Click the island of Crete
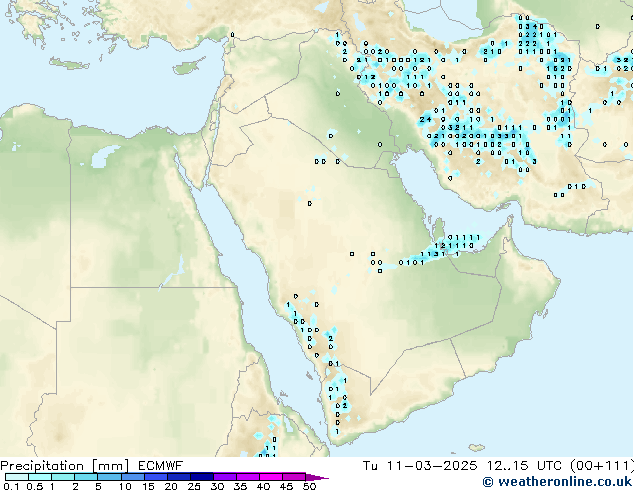The height and width of the screenshot is (490, 634). coord(68,64)
